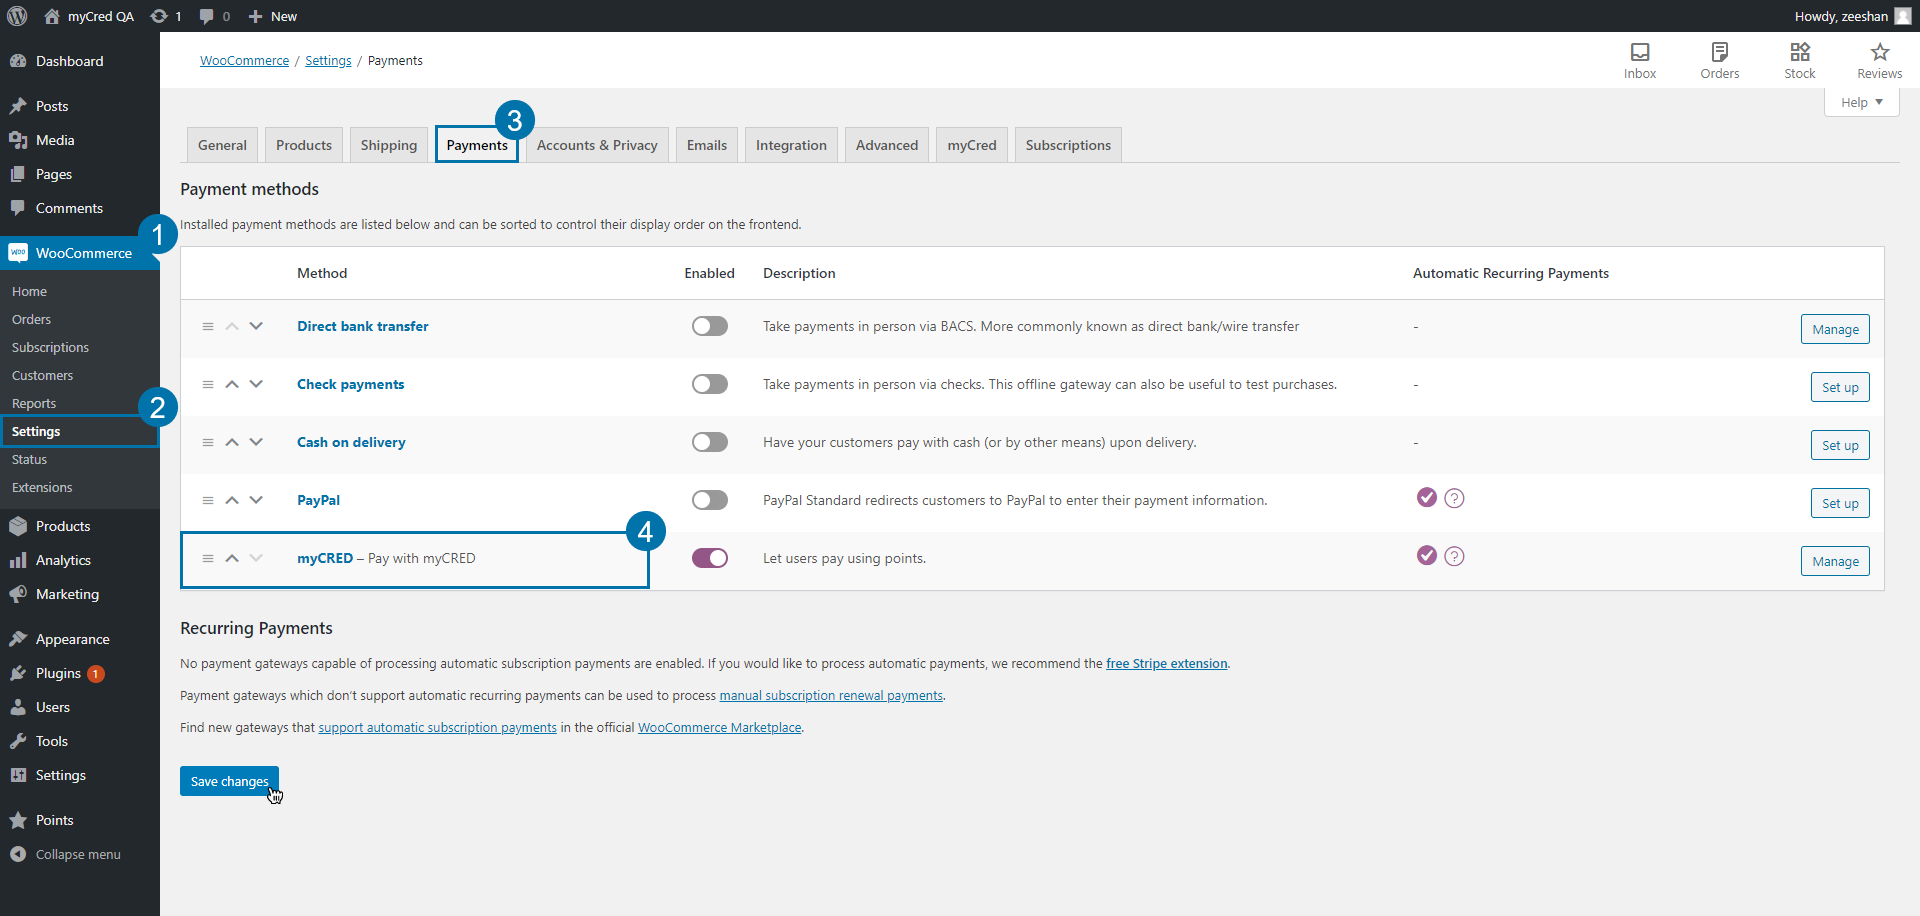Open the Accounts & Privacy tab
The image size is (1920, 916).
[x=597, y=145]
